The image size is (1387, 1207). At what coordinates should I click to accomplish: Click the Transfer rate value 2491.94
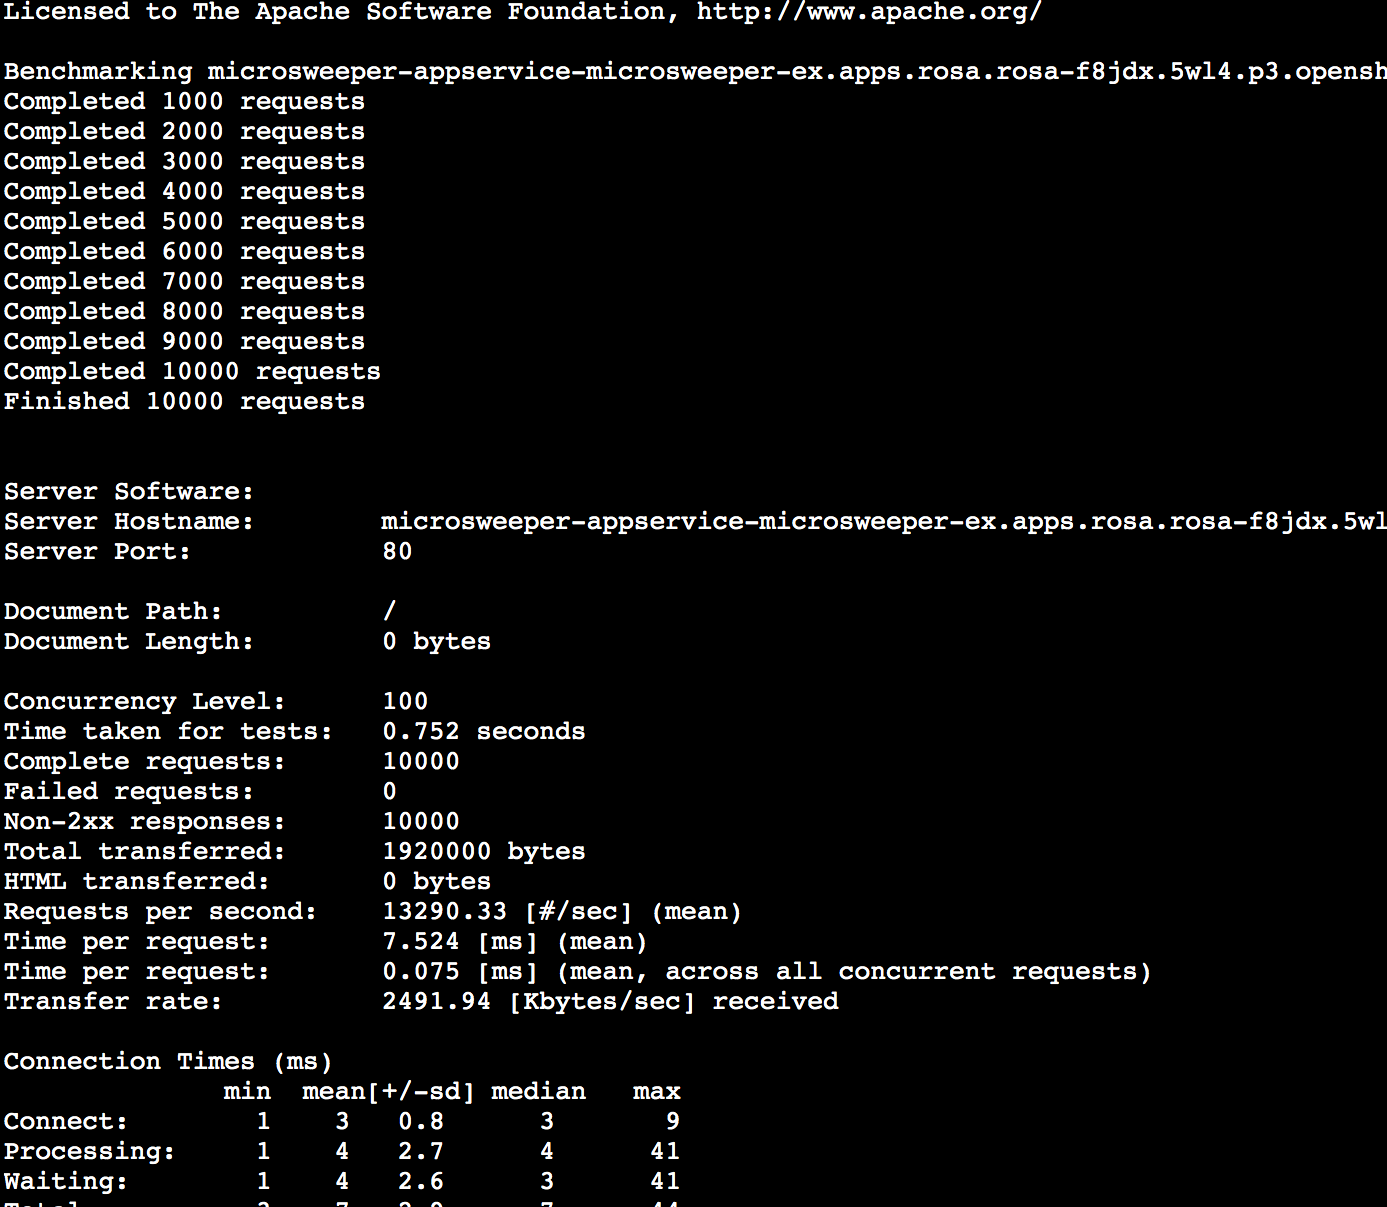437,1001
